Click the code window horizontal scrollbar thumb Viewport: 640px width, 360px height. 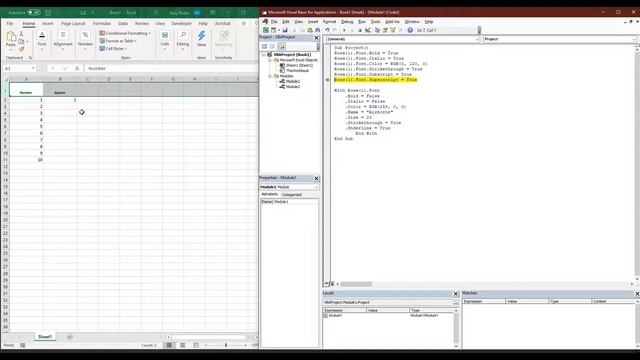pyautogui.click(x=356, y=284)
